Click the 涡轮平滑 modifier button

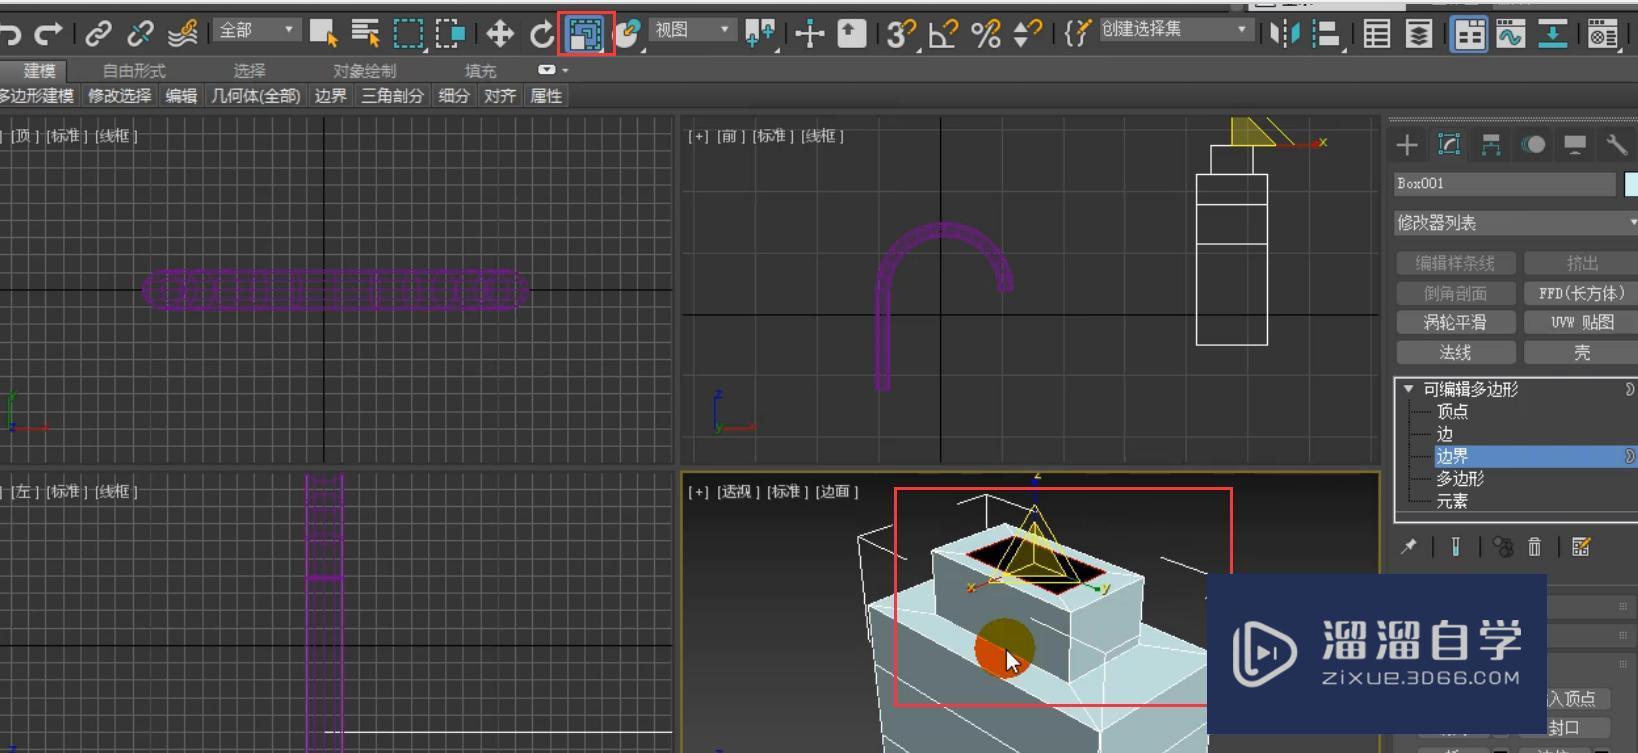click(x=1455, y=322)
